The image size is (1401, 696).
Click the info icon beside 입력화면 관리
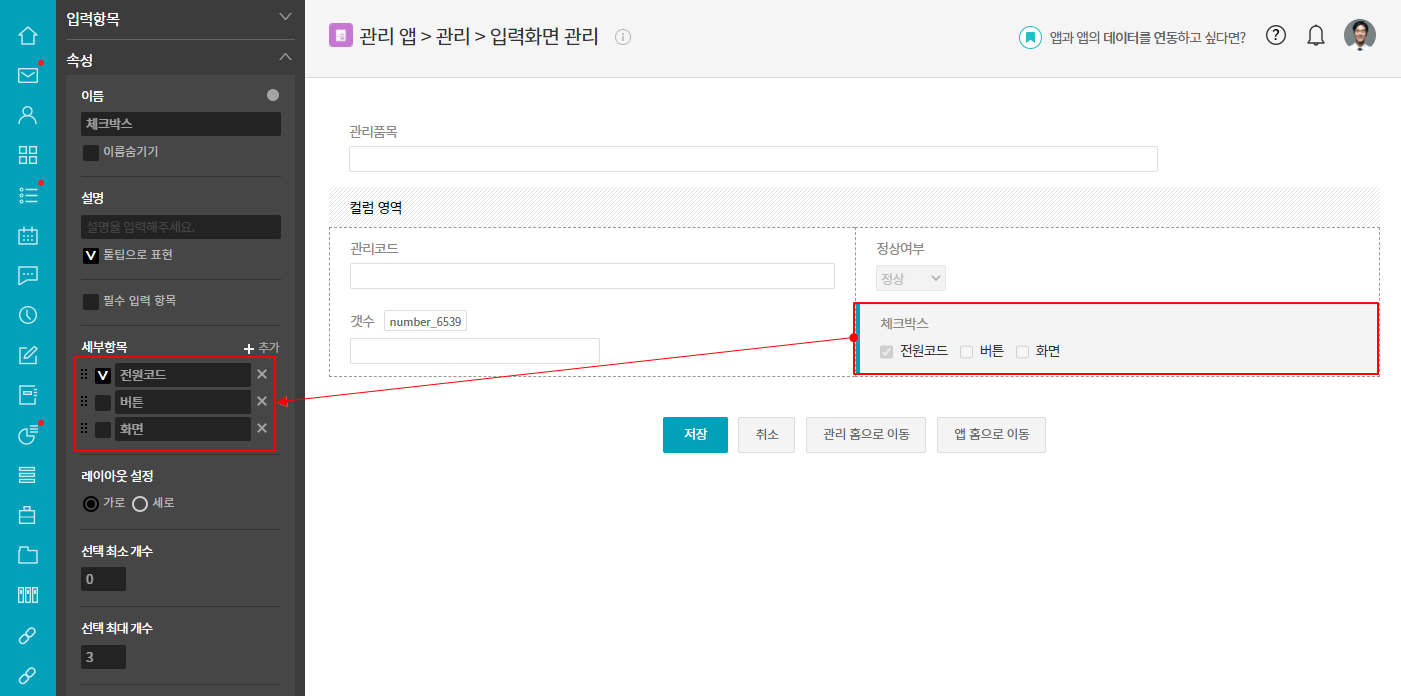(623, 37)
